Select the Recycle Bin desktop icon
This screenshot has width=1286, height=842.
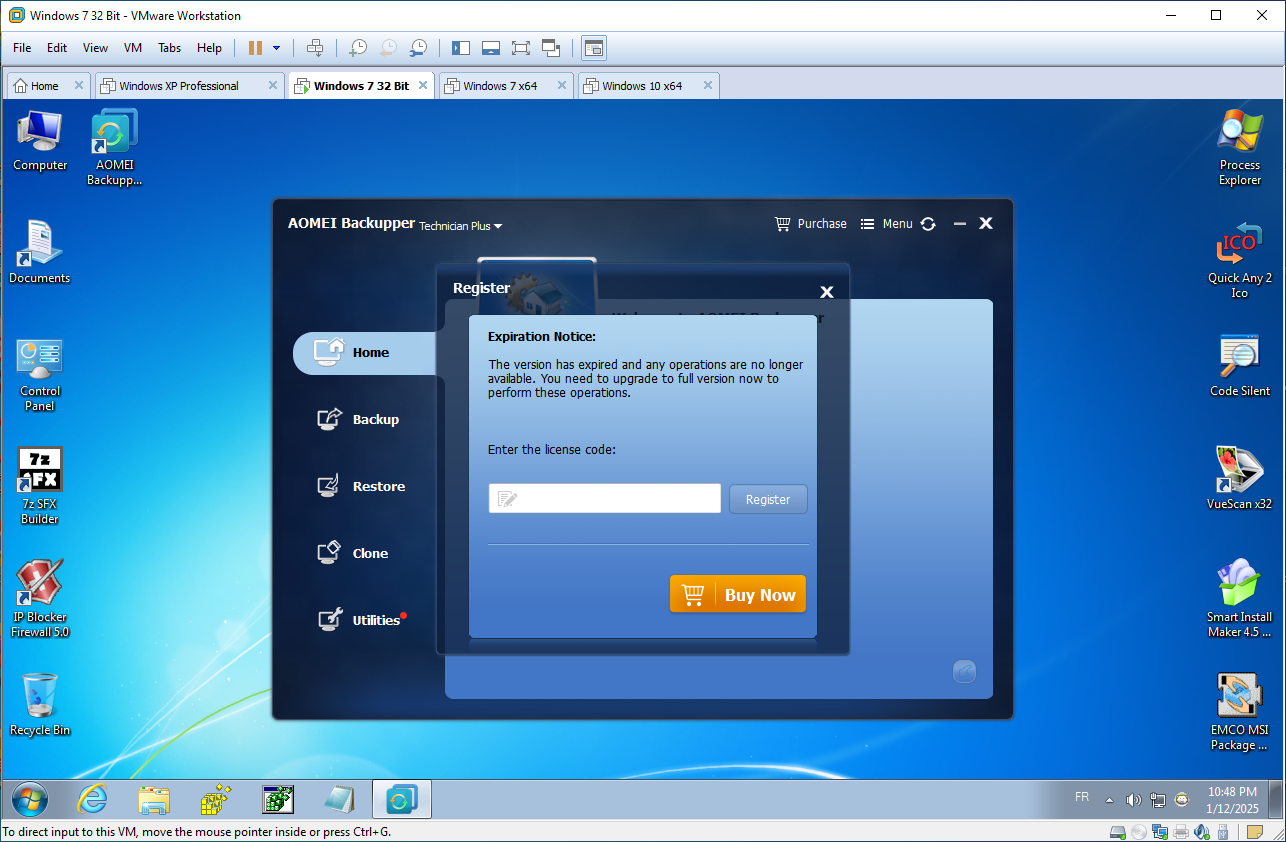click(x=40, y=705)
